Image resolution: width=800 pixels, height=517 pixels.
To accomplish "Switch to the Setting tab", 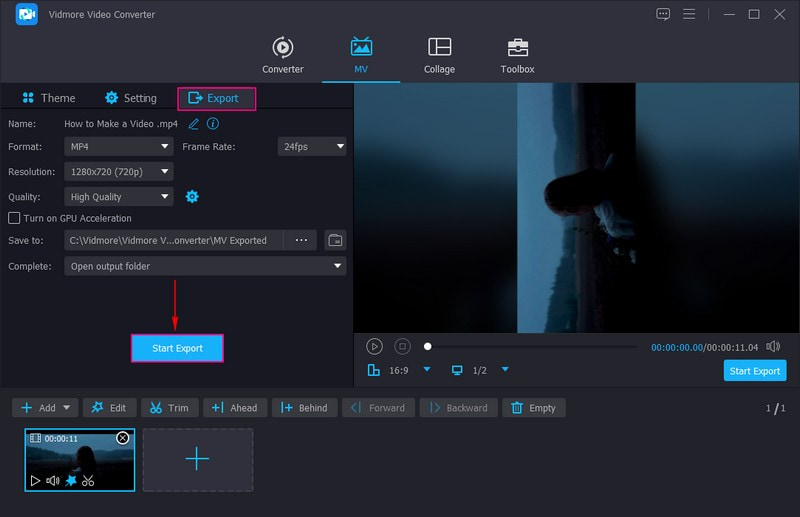I will [131, 98].
